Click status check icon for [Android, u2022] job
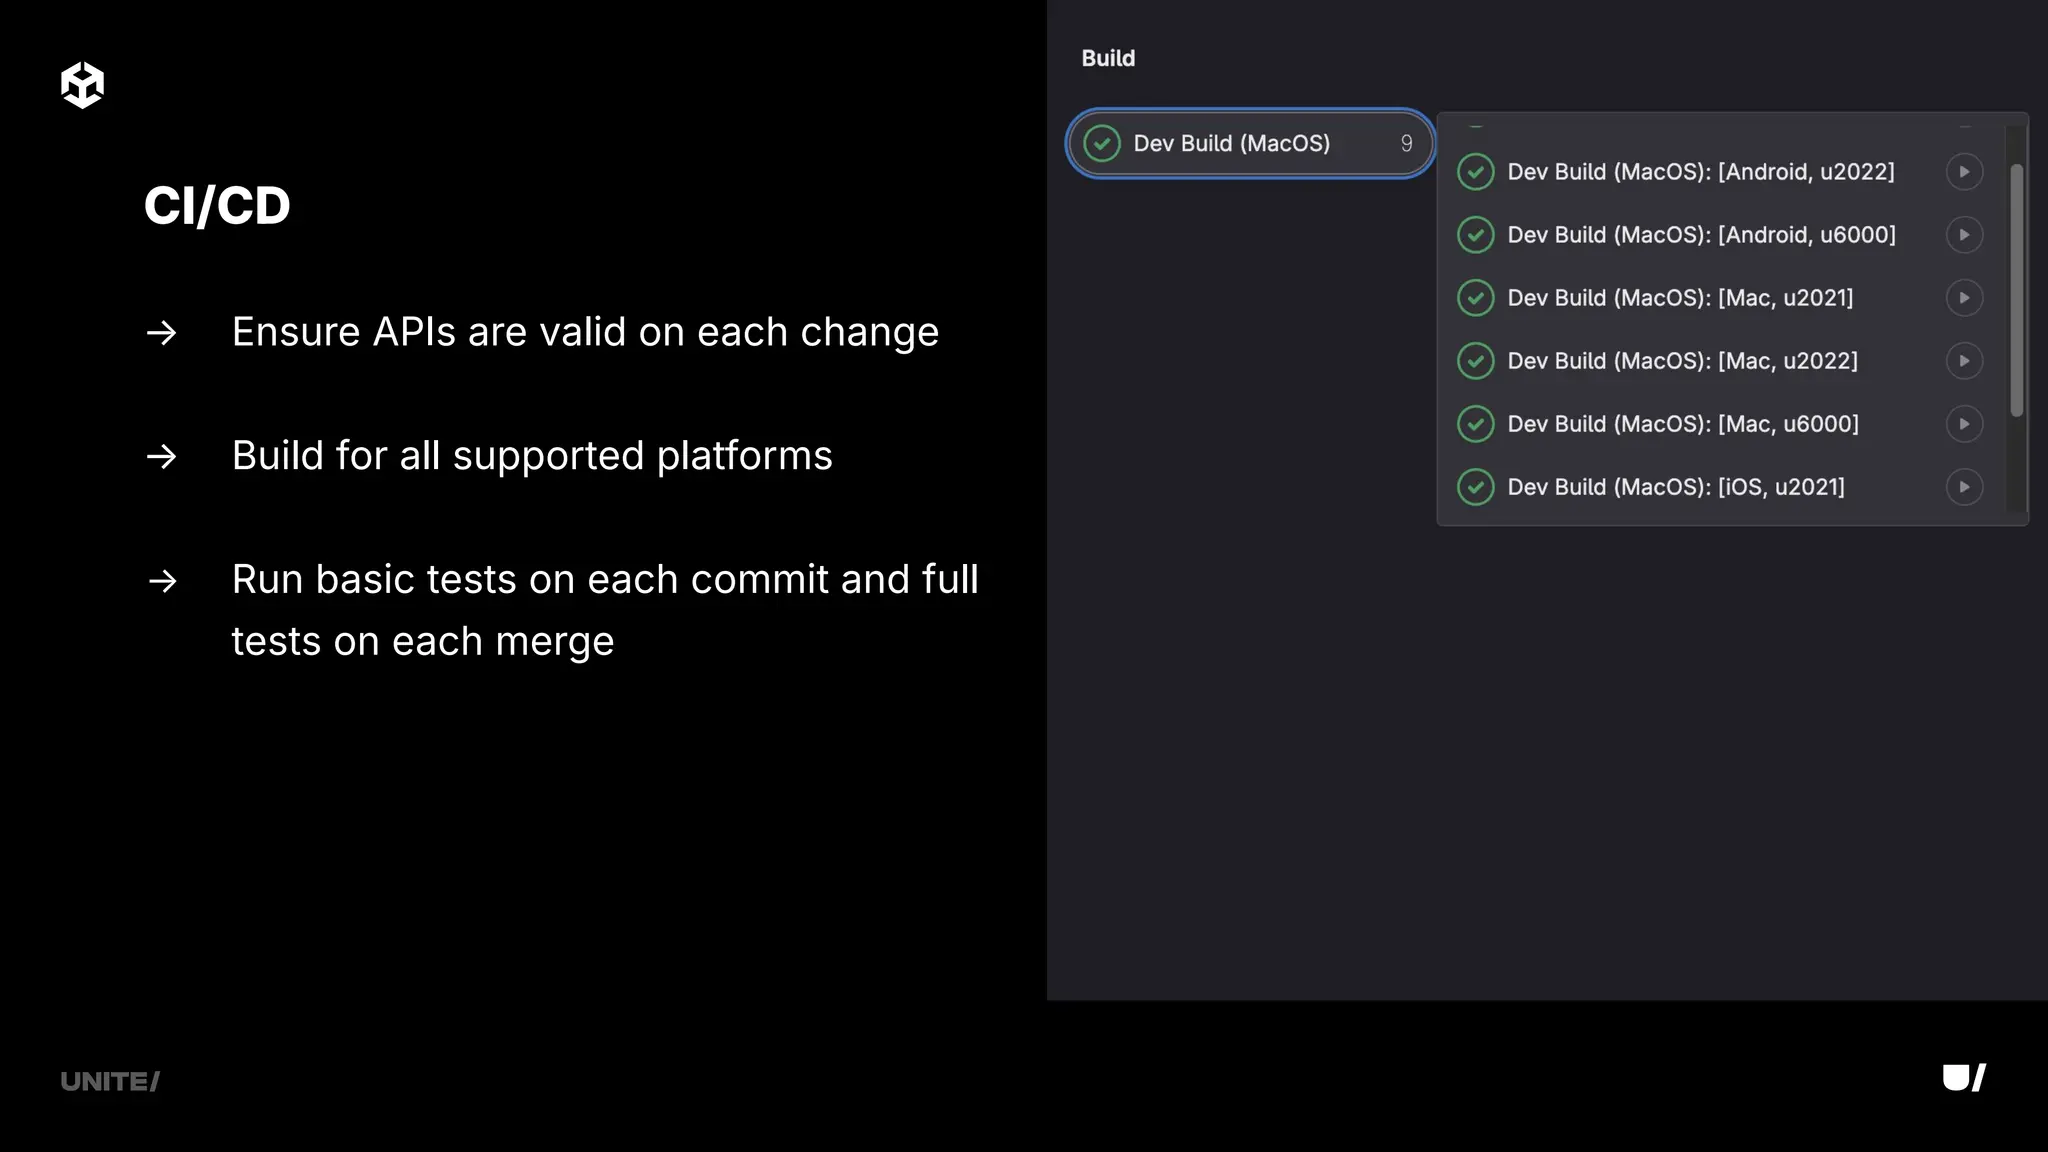Image resolution: width=2048 pixels, height=1152 pixels. (x=1476, y=172)
